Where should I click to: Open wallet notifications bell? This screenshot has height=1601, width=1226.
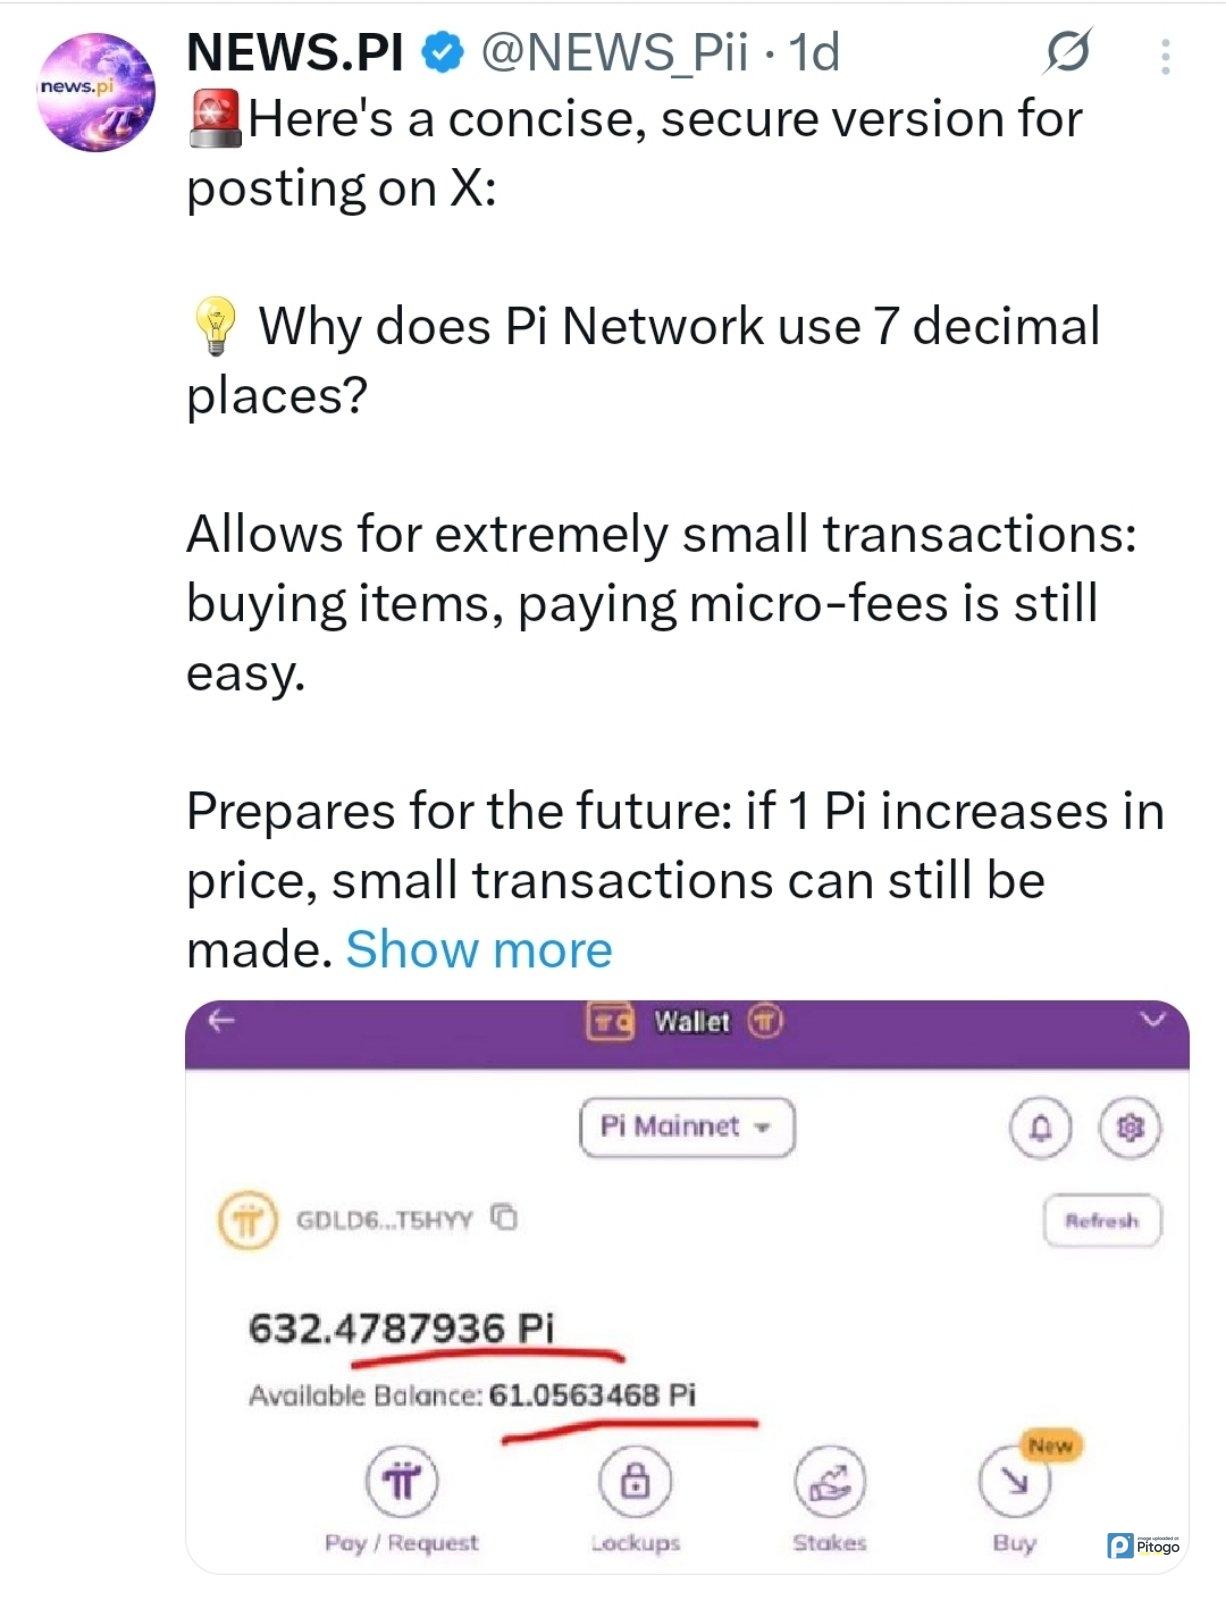click(x=1041, y=1128)
